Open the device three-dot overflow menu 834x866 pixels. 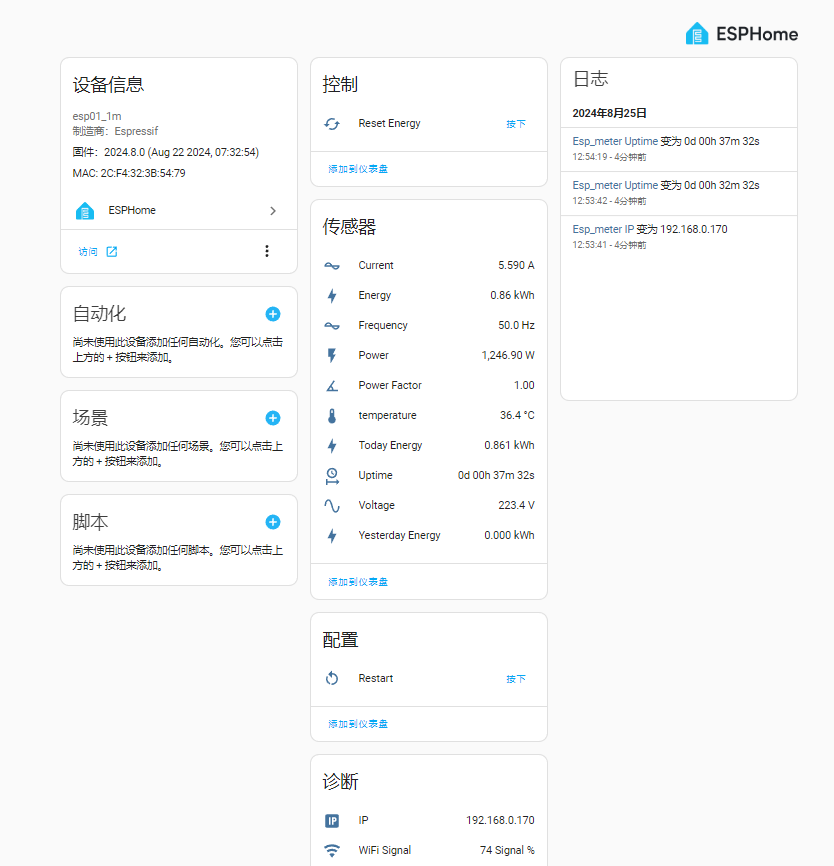coord(267,251)
